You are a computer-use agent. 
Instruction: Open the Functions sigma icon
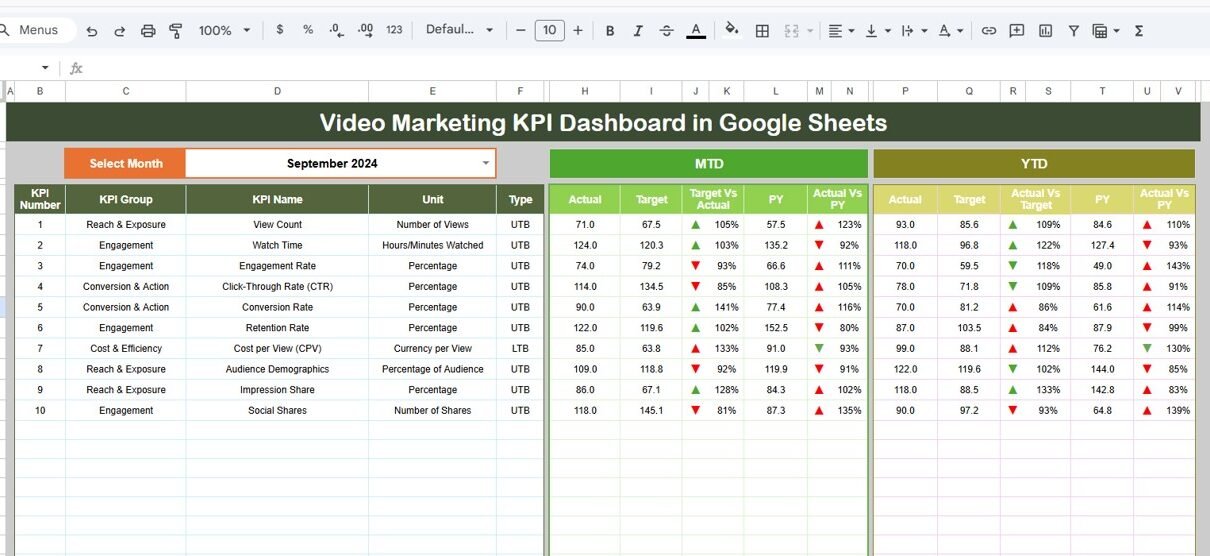click(1139, 31)
